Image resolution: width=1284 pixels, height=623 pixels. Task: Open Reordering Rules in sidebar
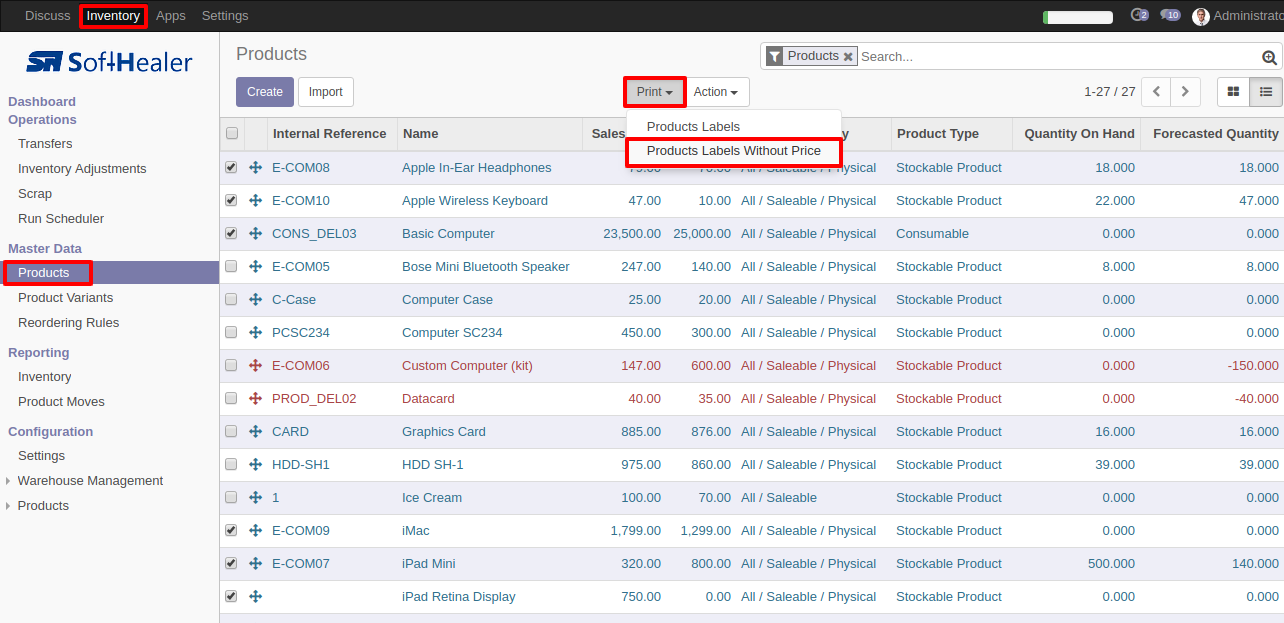(68, 323)
